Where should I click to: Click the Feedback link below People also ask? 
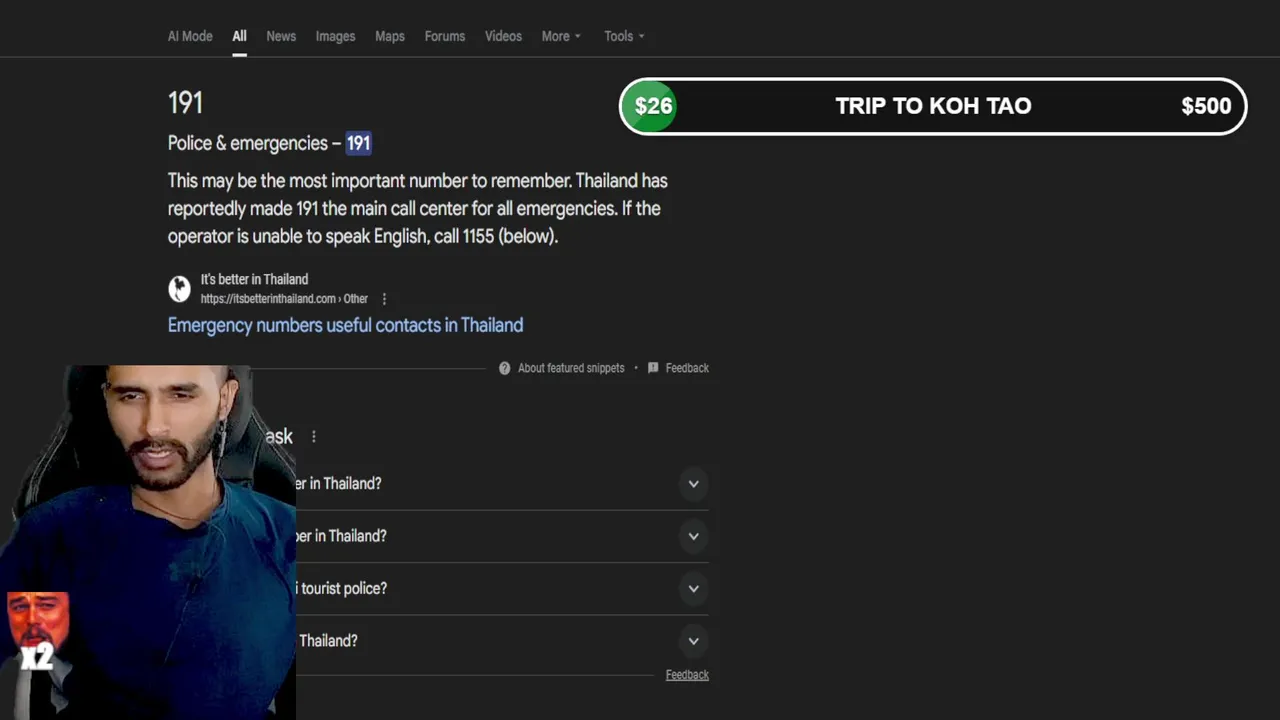[x=687, y=675]
